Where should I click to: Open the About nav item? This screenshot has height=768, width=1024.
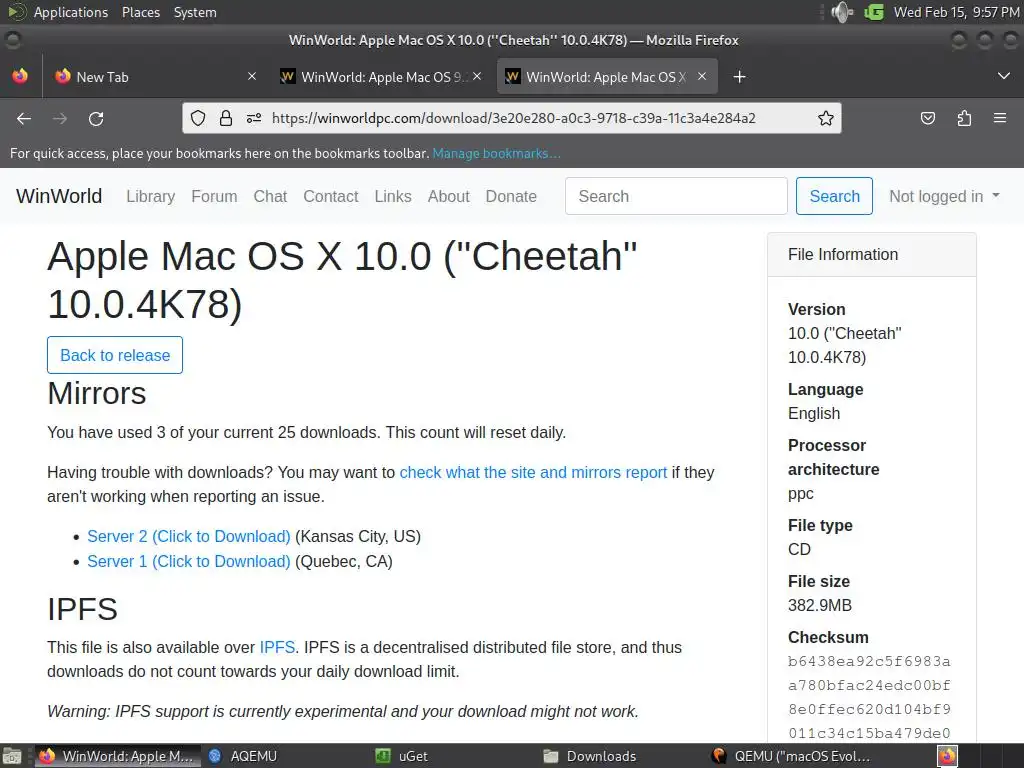[448, 196]
